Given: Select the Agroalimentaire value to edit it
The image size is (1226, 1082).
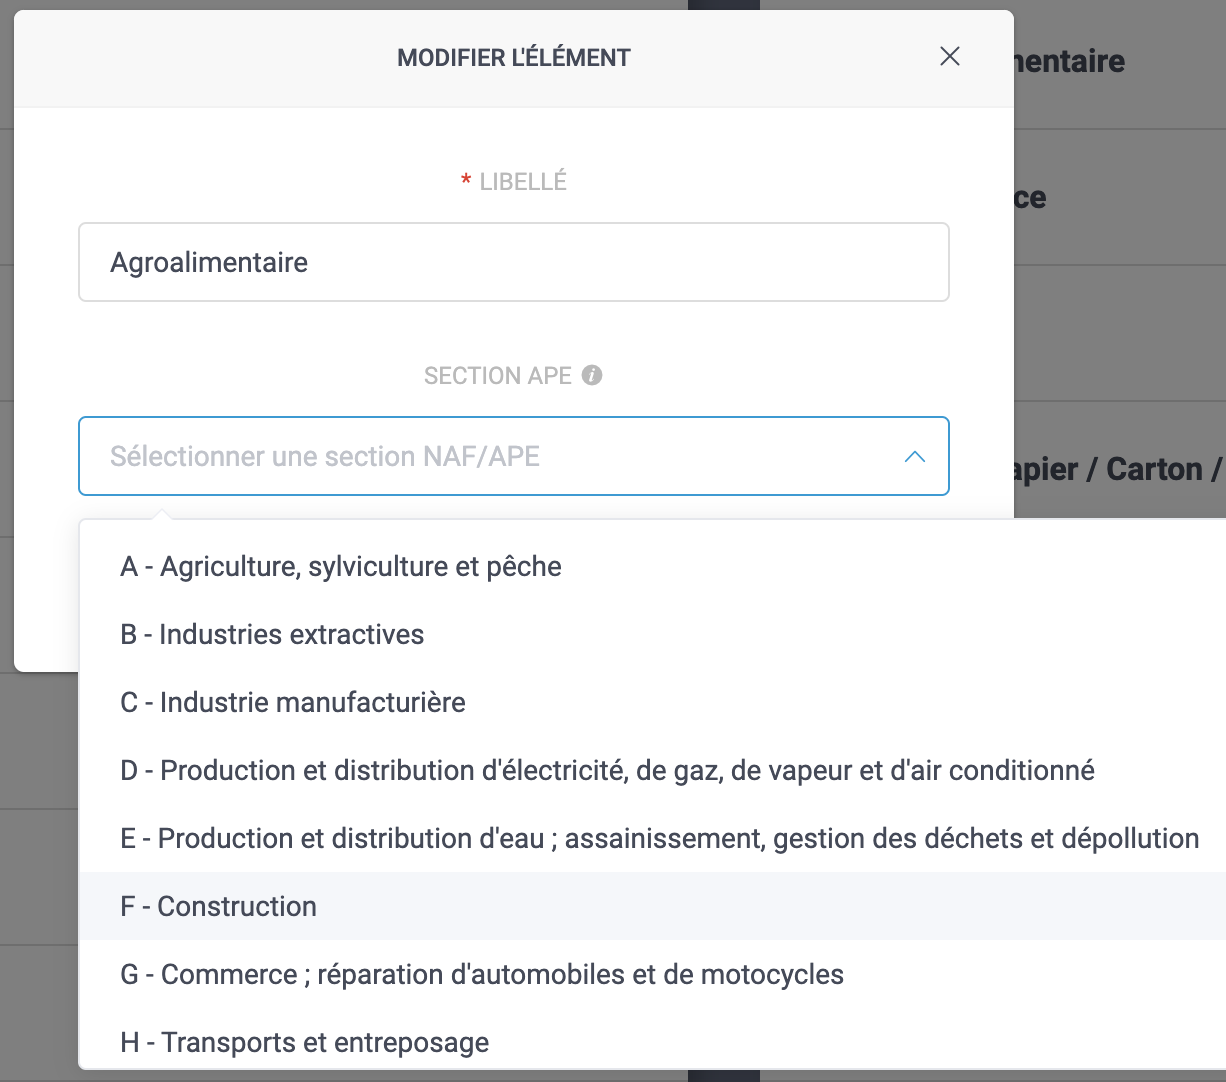Looking at the screenshot, I should [x=209, y=262].
